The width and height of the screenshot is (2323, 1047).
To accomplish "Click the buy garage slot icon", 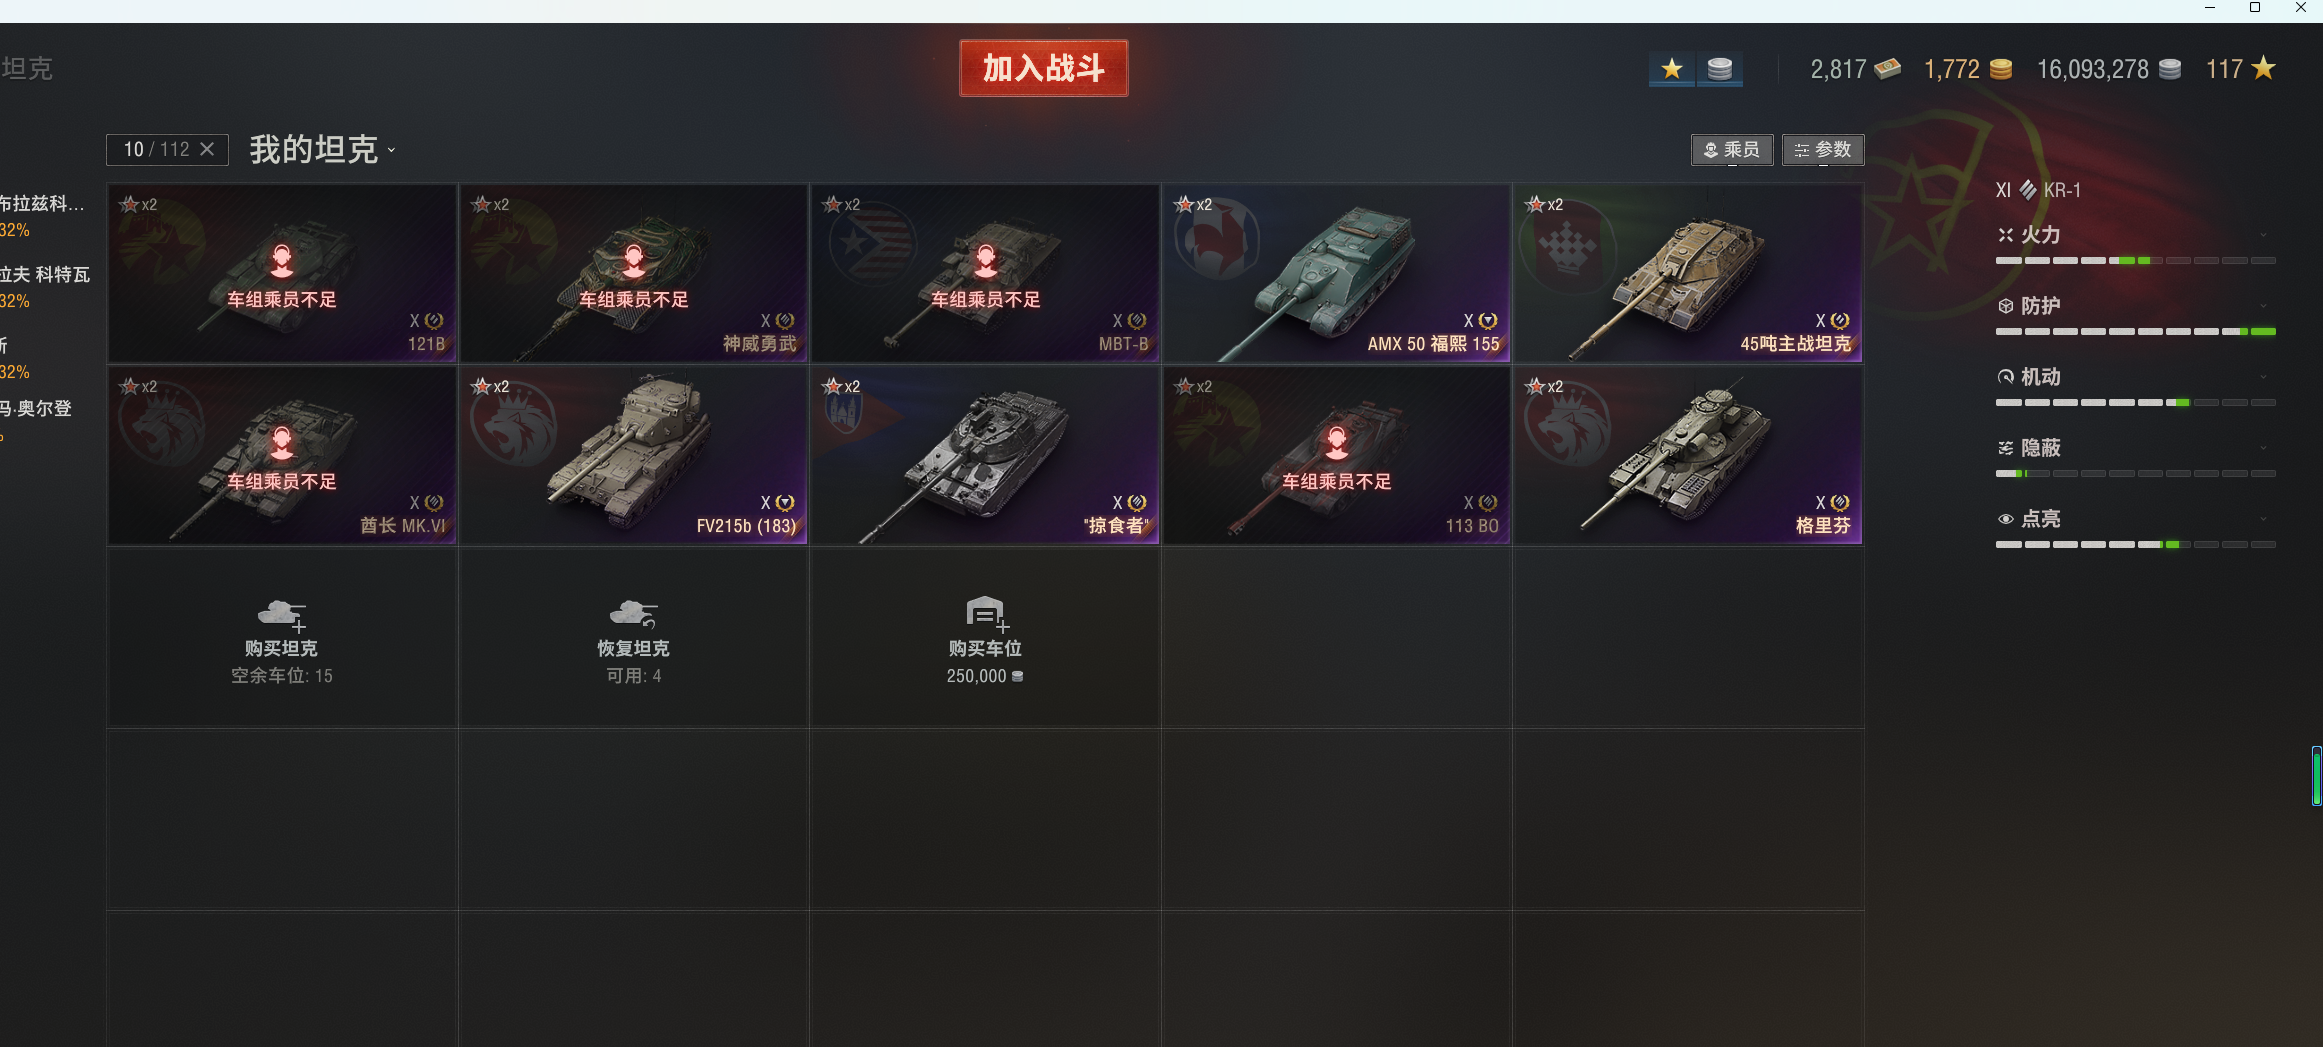I will click(x=986, y=614).
